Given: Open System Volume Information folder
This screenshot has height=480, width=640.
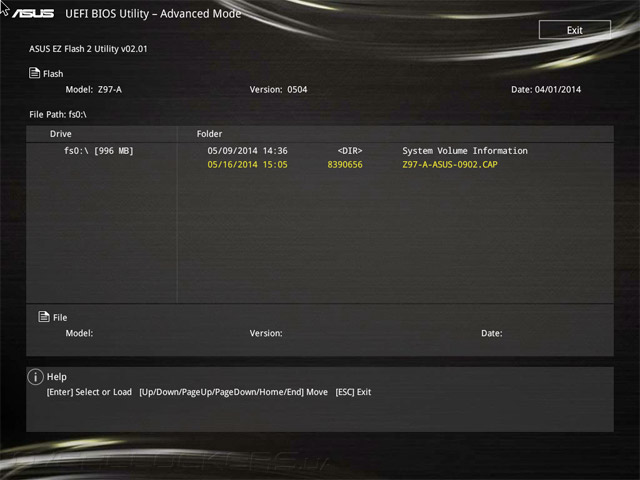Looking at the screenshot, I should [x=465, y=151].
